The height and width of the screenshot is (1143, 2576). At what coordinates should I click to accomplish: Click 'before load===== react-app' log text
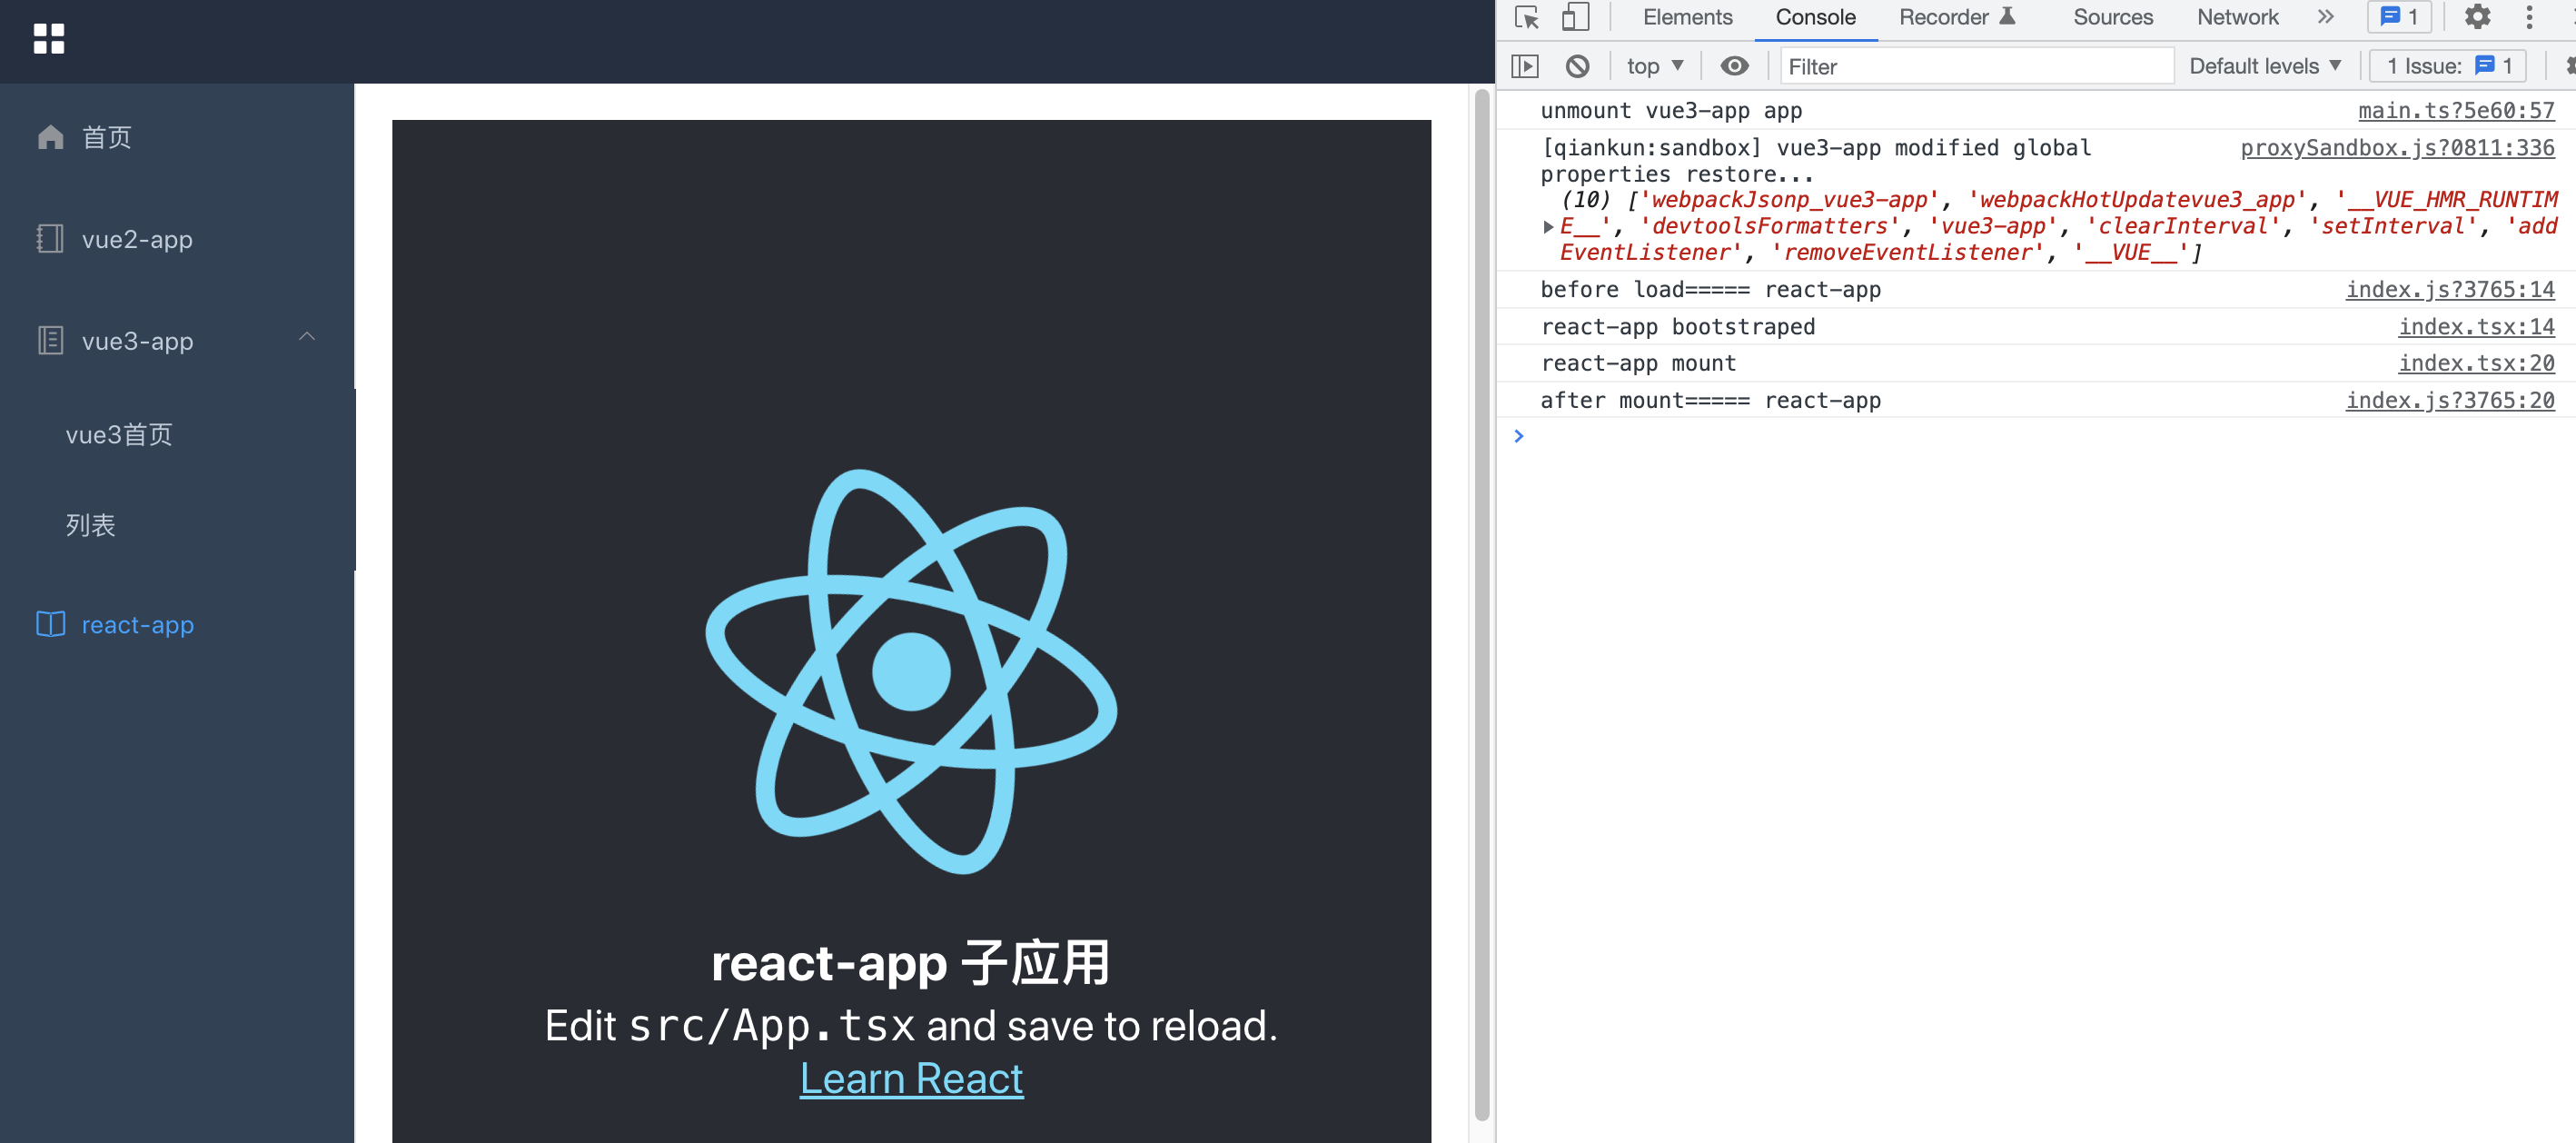pos(1710,290)
